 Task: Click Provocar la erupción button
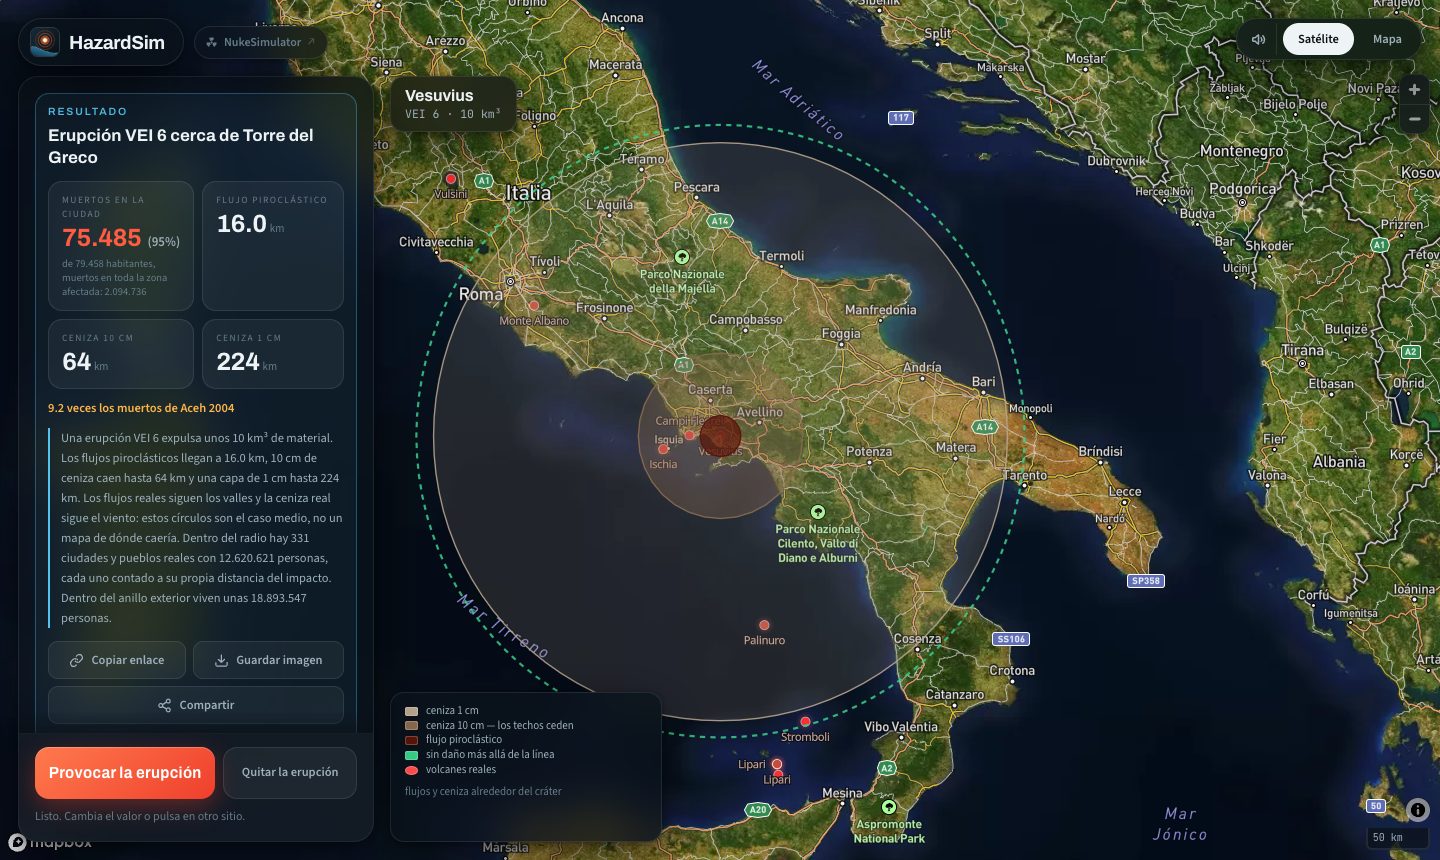coord(125,773)
